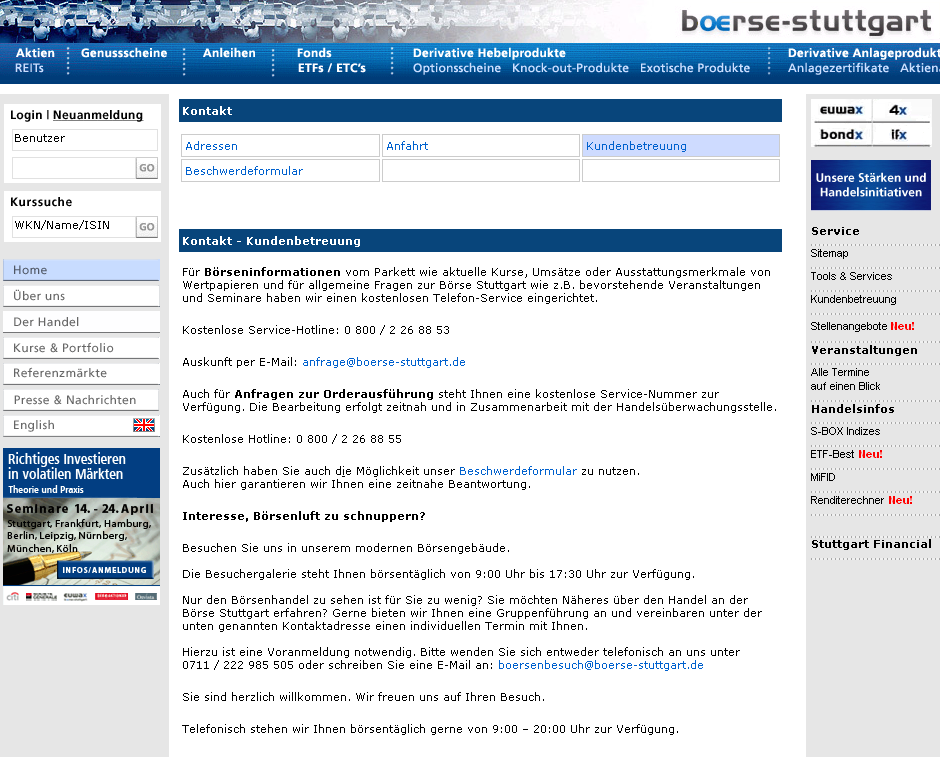Click the boerse-stuttgart logo

[806, 22]
